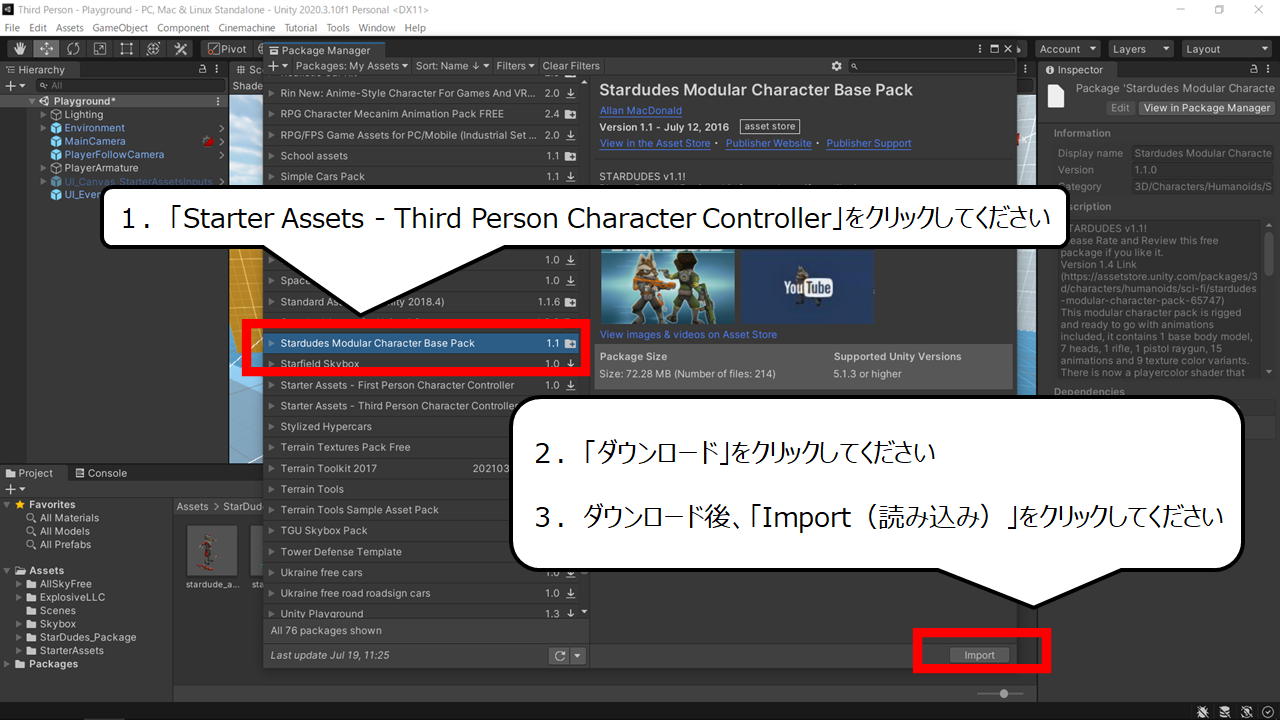Open Package Manager advanced settings gear
Image resolution: width=1280 pixels, height=720 pixels.
[837, 66]
